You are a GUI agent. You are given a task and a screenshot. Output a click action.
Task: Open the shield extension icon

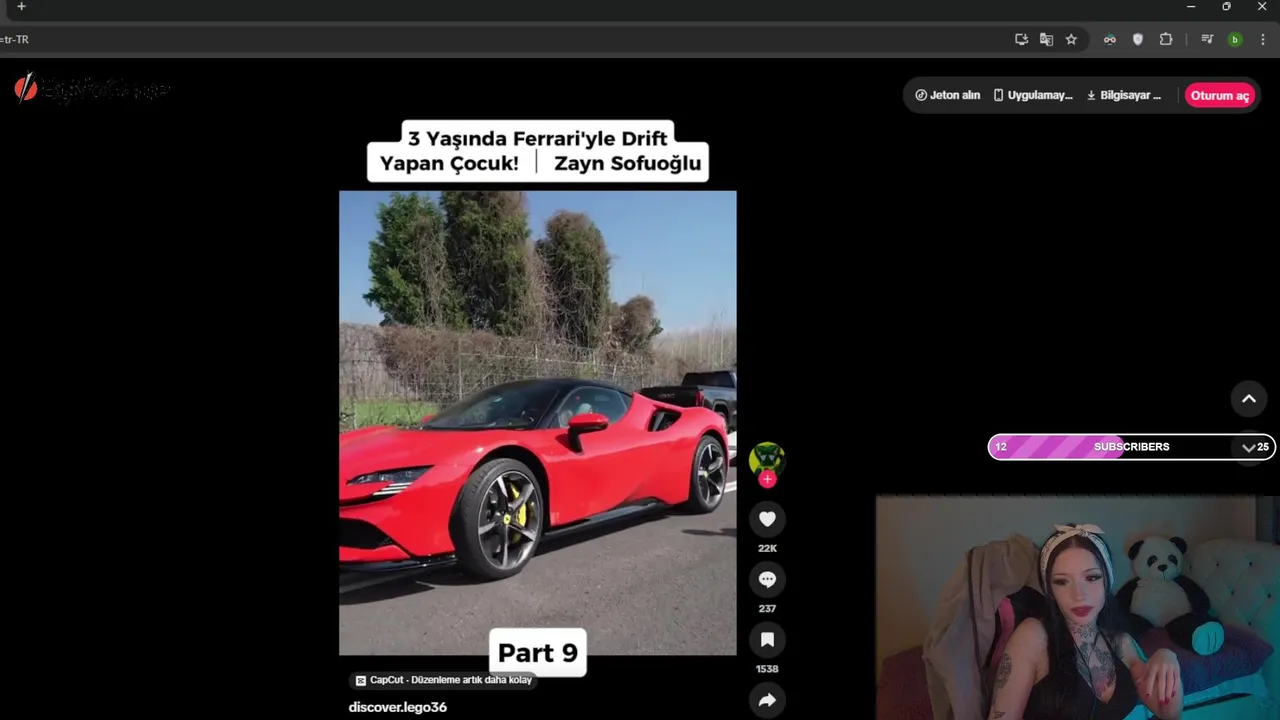point(1137,39)
